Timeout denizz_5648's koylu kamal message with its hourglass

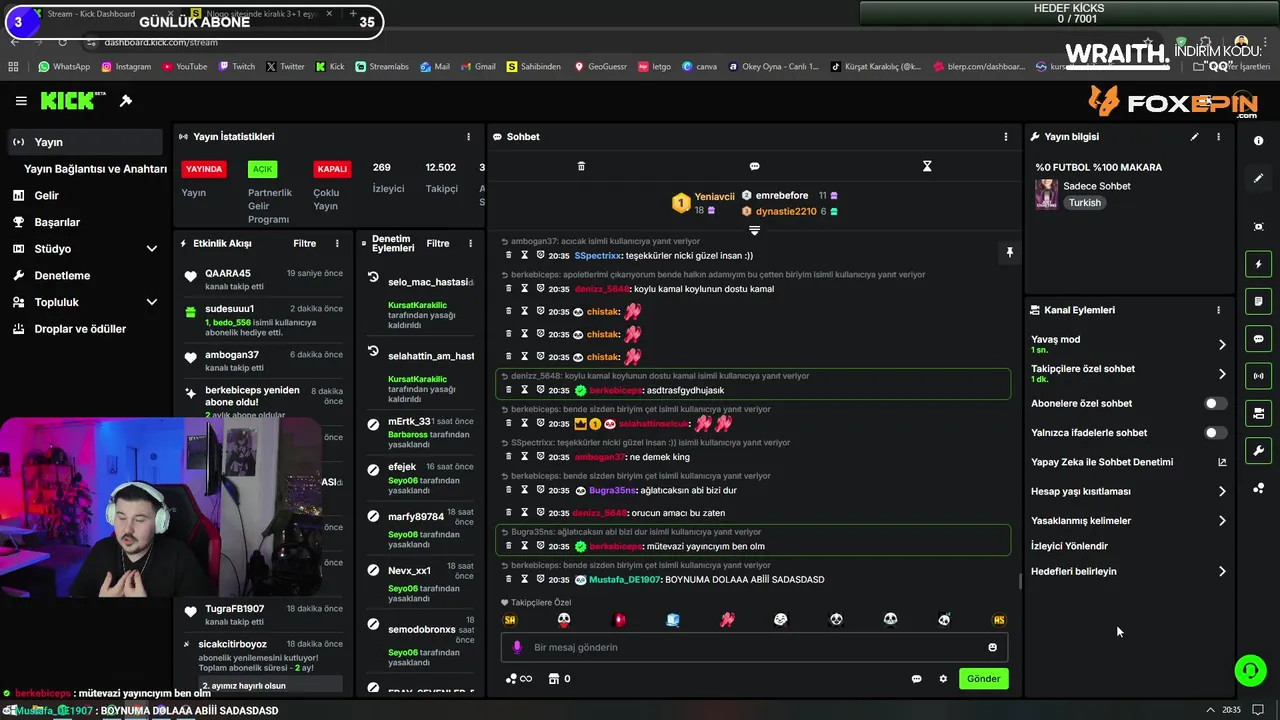pos(524,289)
